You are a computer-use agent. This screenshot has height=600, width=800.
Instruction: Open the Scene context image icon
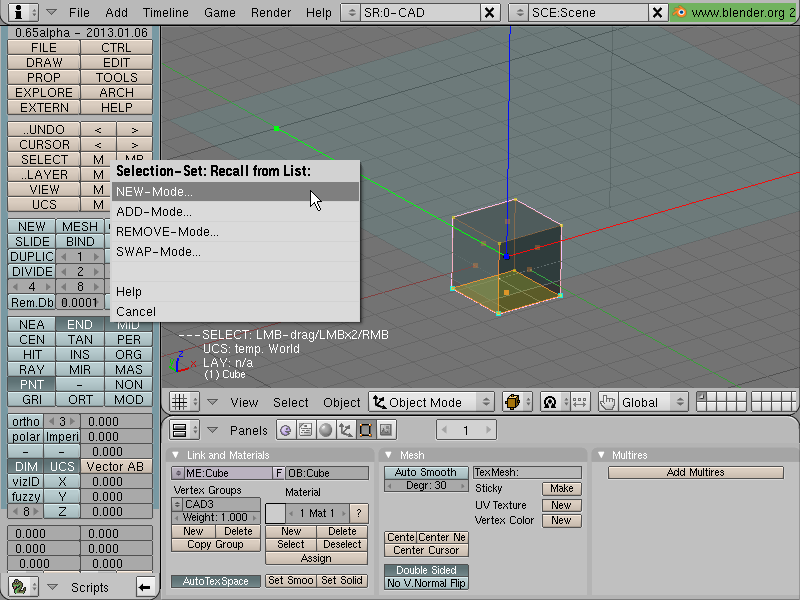[386, 430]
